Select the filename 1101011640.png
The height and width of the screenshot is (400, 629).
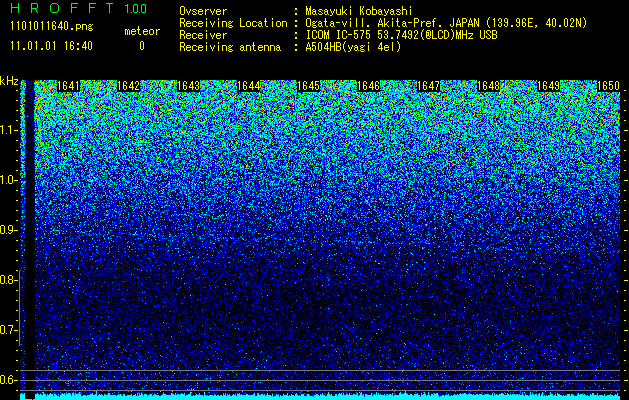click(52, 27)
